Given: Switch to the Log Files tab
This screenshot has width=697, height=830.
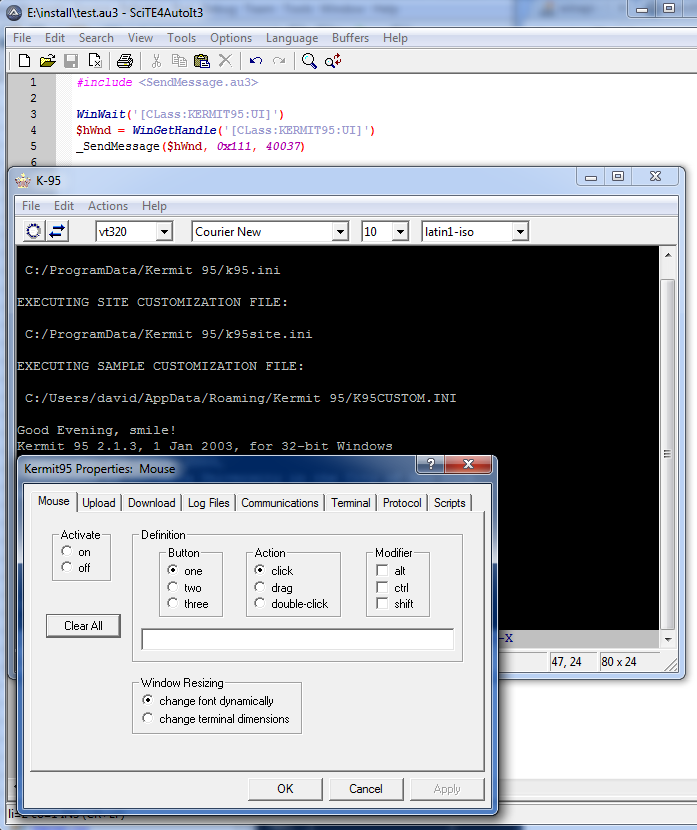Looking at the screenshot, I should pos(209,503).
